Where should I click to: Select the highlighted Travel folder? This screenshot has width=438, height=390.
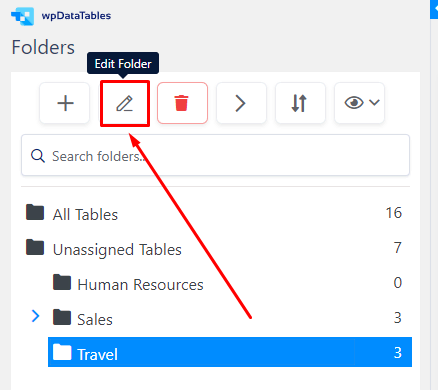(x=230, y=352)
